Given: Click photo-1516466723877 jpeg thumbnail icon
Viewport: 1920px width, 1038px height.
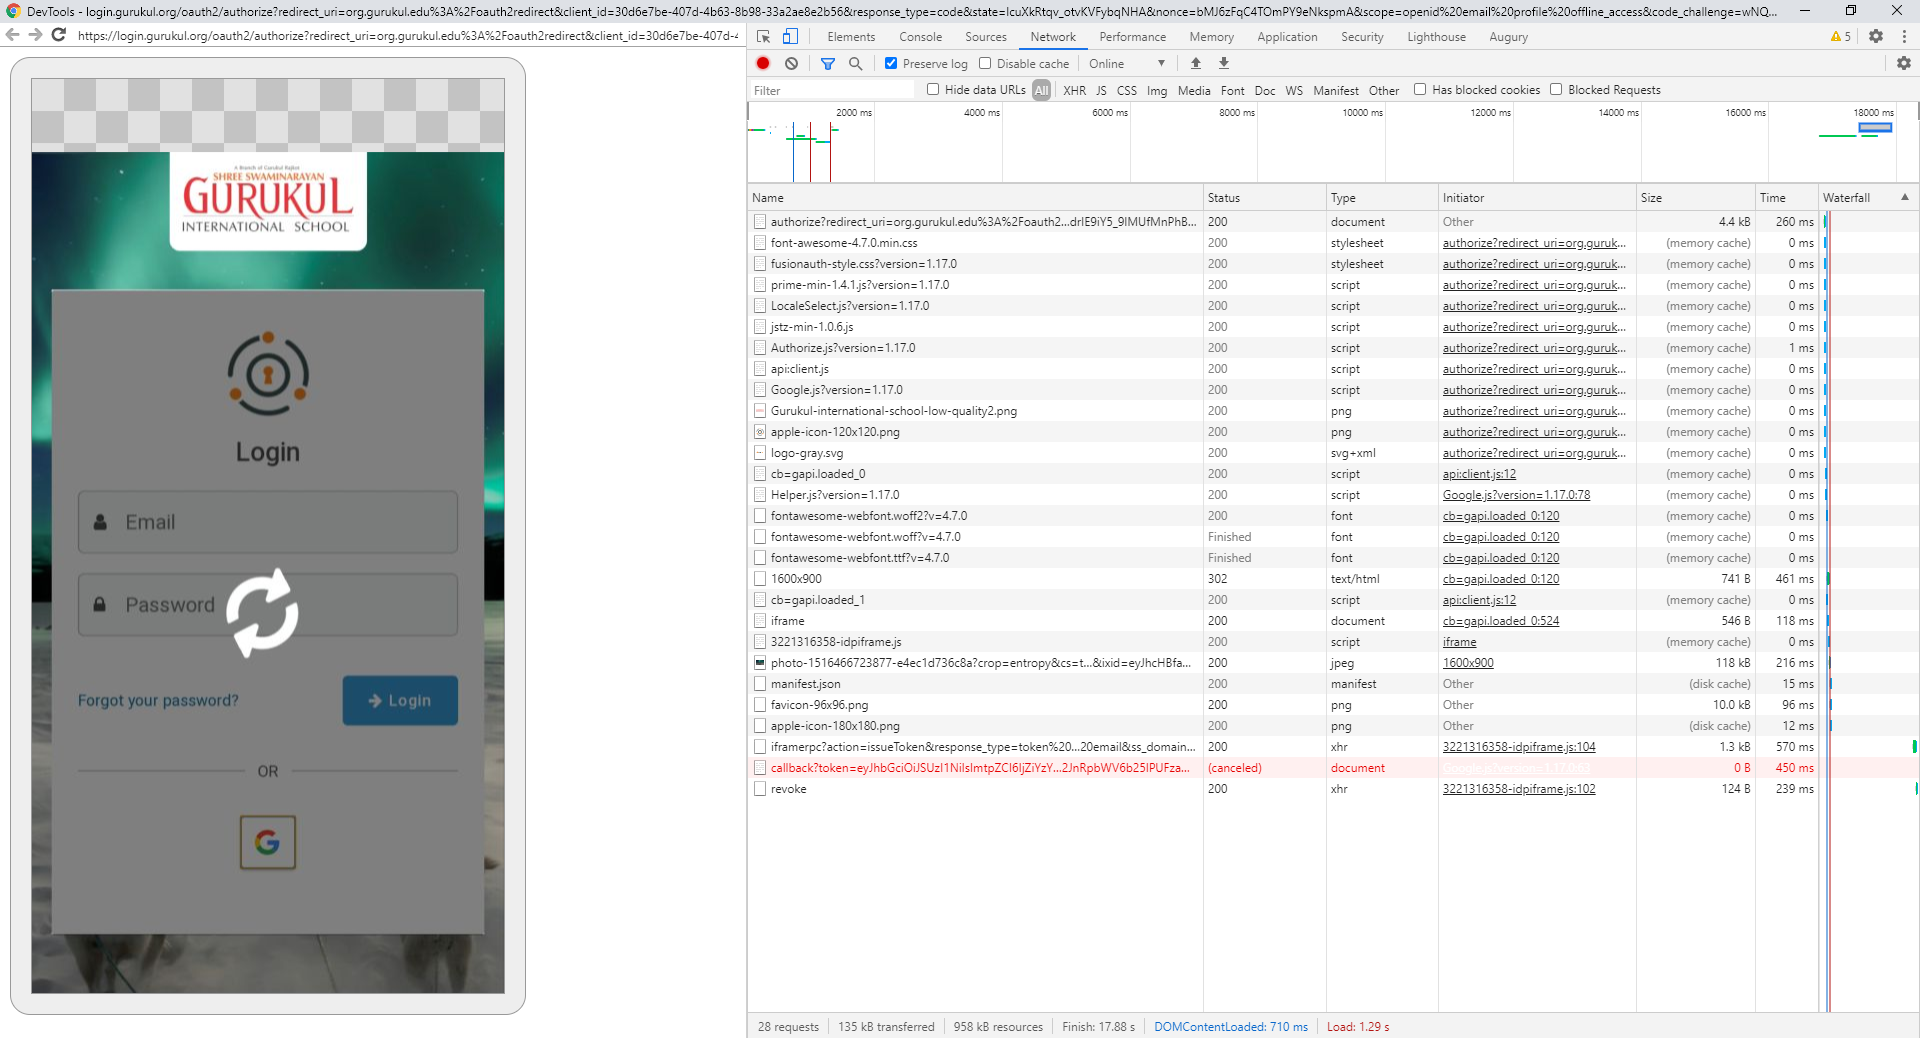Looking at the screenshot, I should 760,663.
